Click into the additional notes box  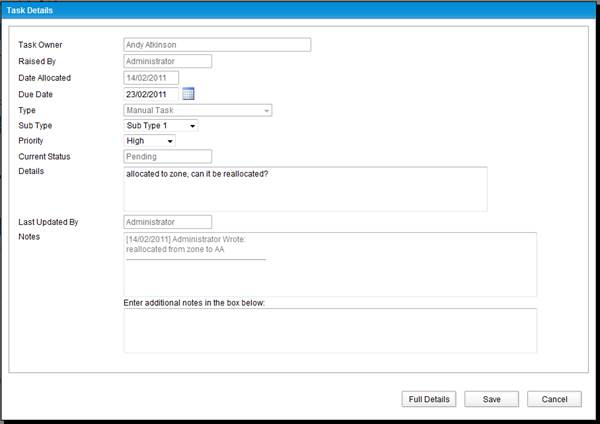coord(330,331)
